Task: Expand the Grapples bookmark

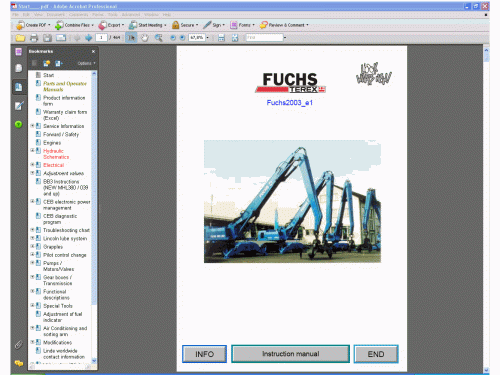Action: coord(32,246)
